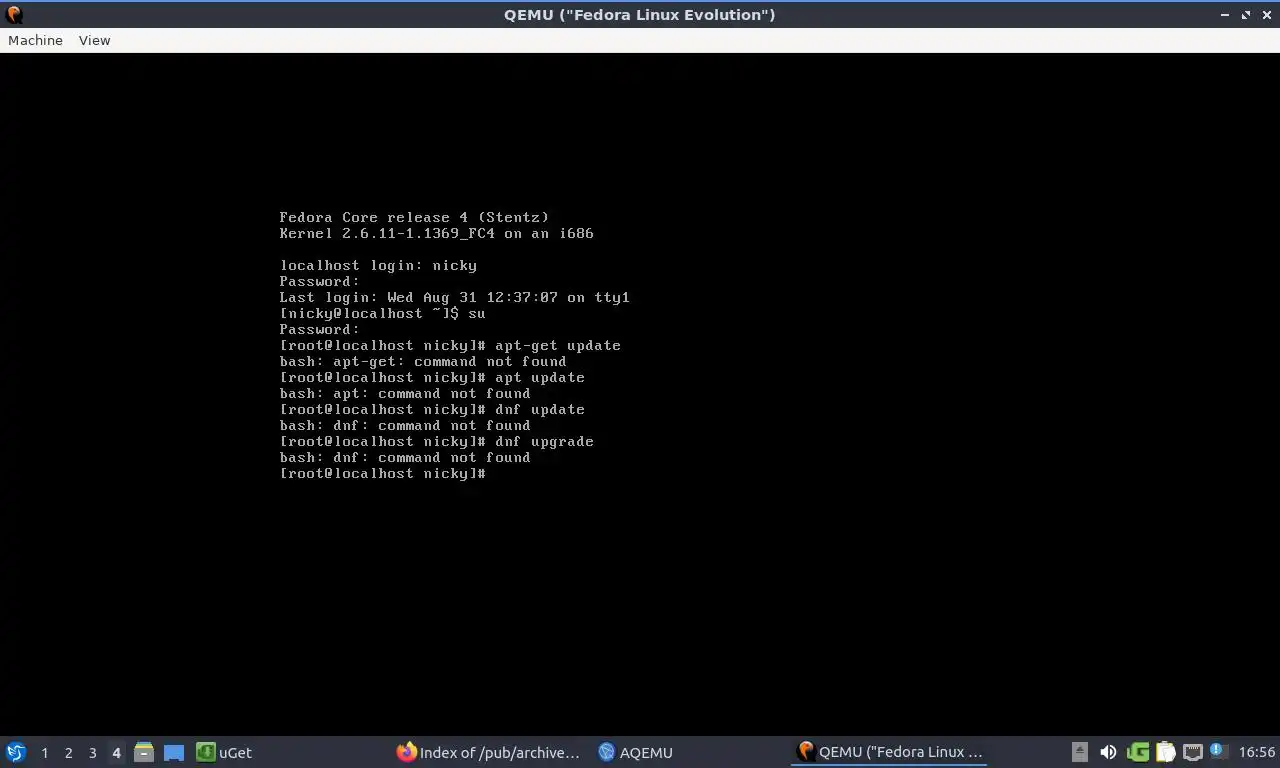The height and width of the screenshot is (768, 1280).
Task: Open the update notifier tray icon
Action: [1218, 751]
